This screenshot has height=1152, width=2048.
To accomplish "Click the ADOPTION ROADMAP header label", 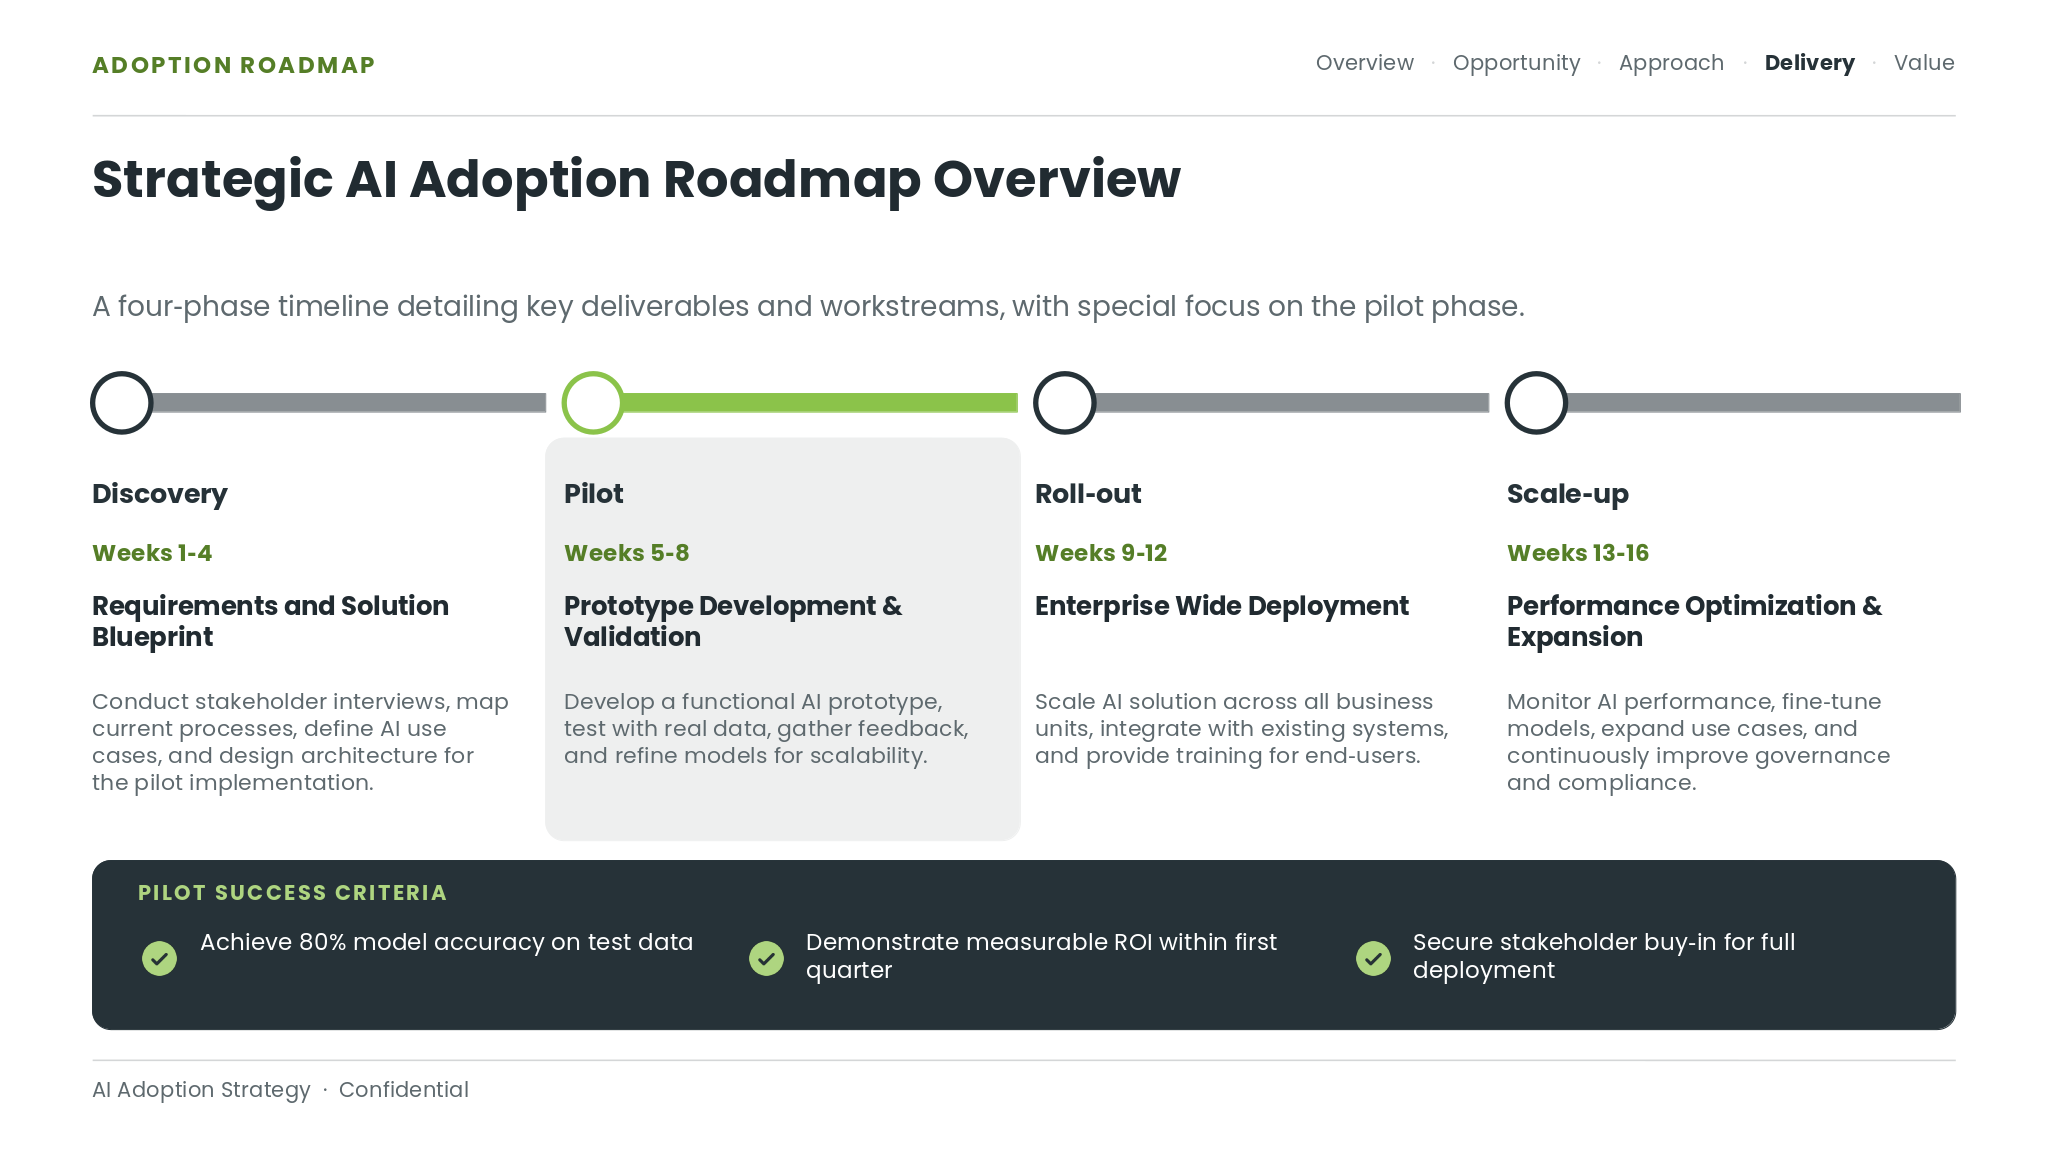I will coord(233,65).
